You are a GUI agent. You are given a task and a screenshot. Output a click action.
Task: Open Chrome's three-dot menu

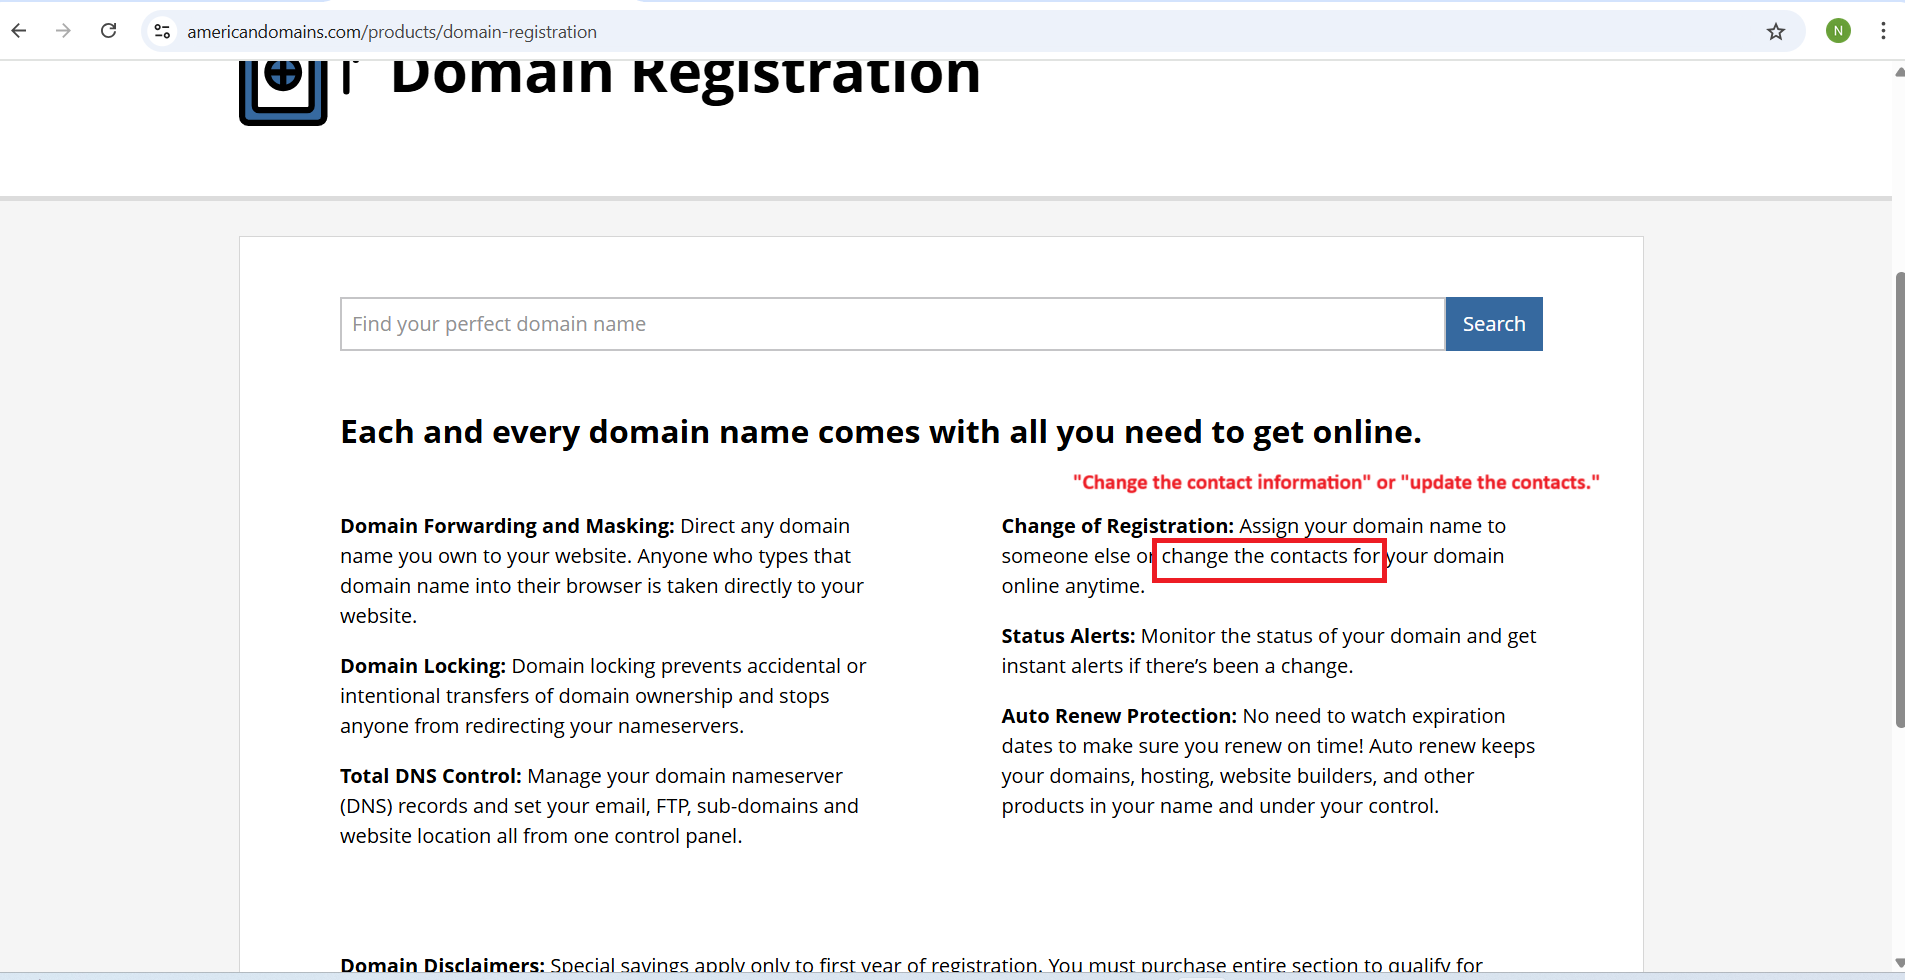tap(1882, 31)
